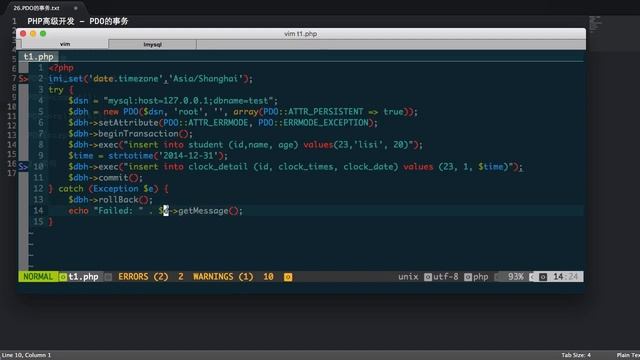Click vim line number 8 in gutter
640x360 pixels.
click(x=40, y=144)
